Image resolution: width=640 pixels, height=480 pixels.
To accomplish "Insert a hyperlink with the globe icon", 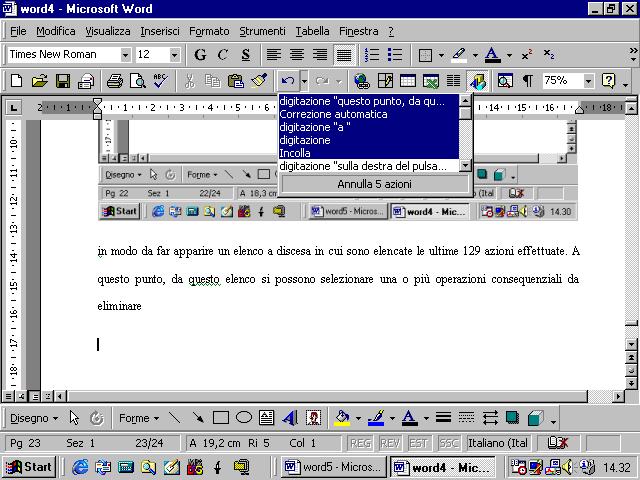I will click(x=362, y=81).
